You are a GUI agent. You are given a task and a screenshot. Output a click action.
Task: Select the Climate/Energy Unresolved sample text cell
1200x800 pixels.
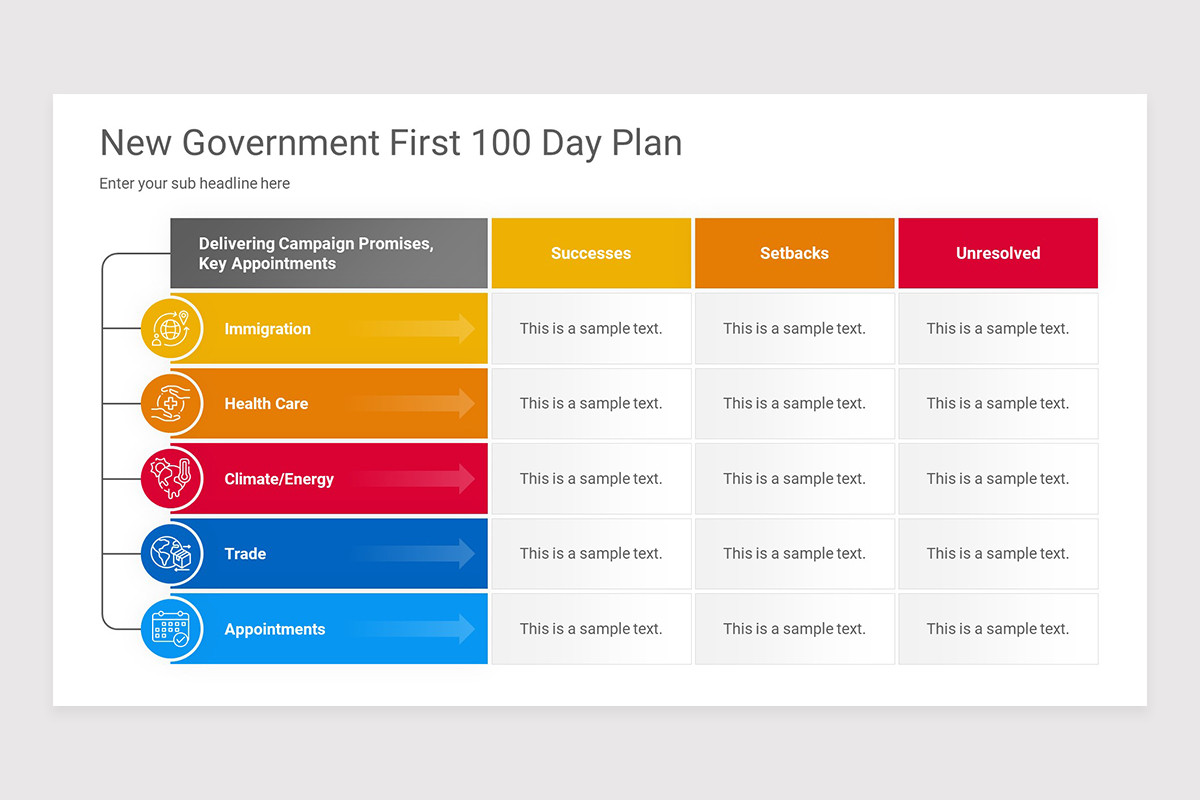tap(998, 478)
